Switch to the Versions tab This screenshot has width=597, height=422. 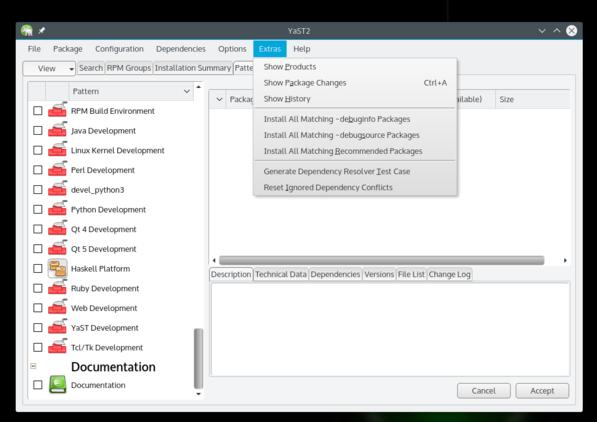pos(379,274)
